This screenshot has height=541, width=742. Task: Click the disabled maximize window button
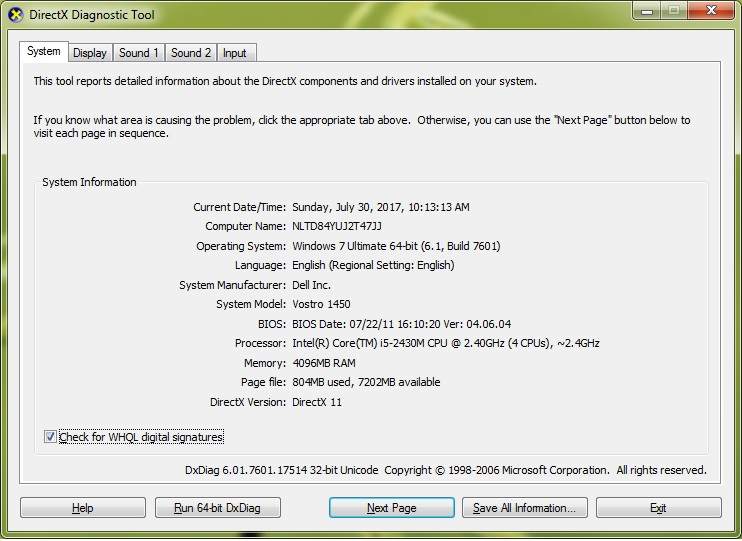674,12
